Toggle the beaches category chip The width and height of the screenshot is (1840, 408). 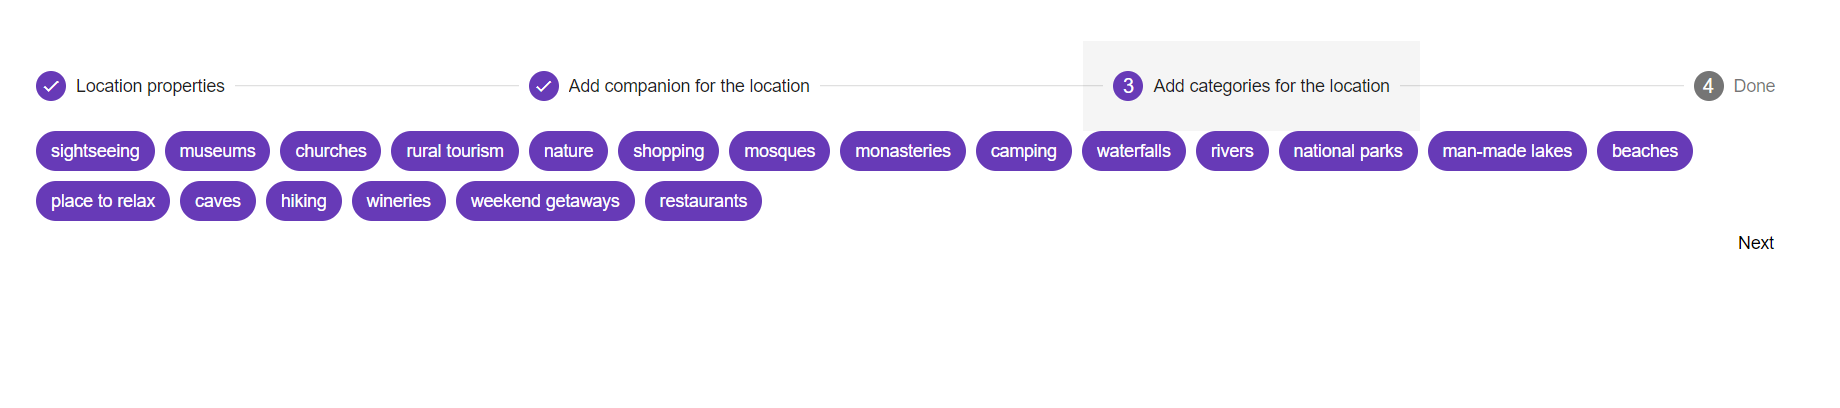(1644, 151)
